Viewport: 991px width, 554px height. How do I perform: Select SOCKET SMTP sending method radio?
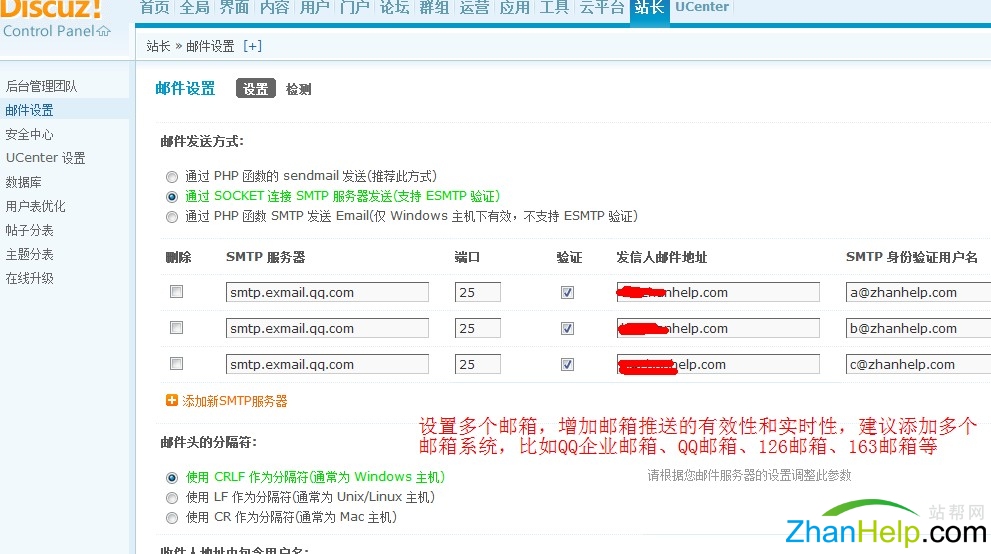[x=172, y=197]
